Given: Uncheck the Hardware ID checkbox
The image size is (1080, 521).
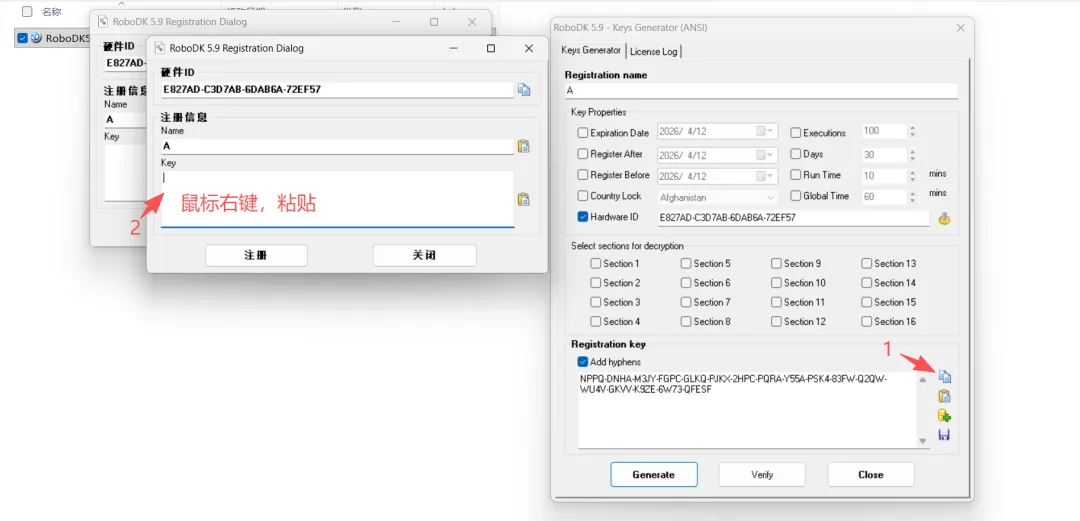Looking at the screenshot, I should [x=583, y=217].
